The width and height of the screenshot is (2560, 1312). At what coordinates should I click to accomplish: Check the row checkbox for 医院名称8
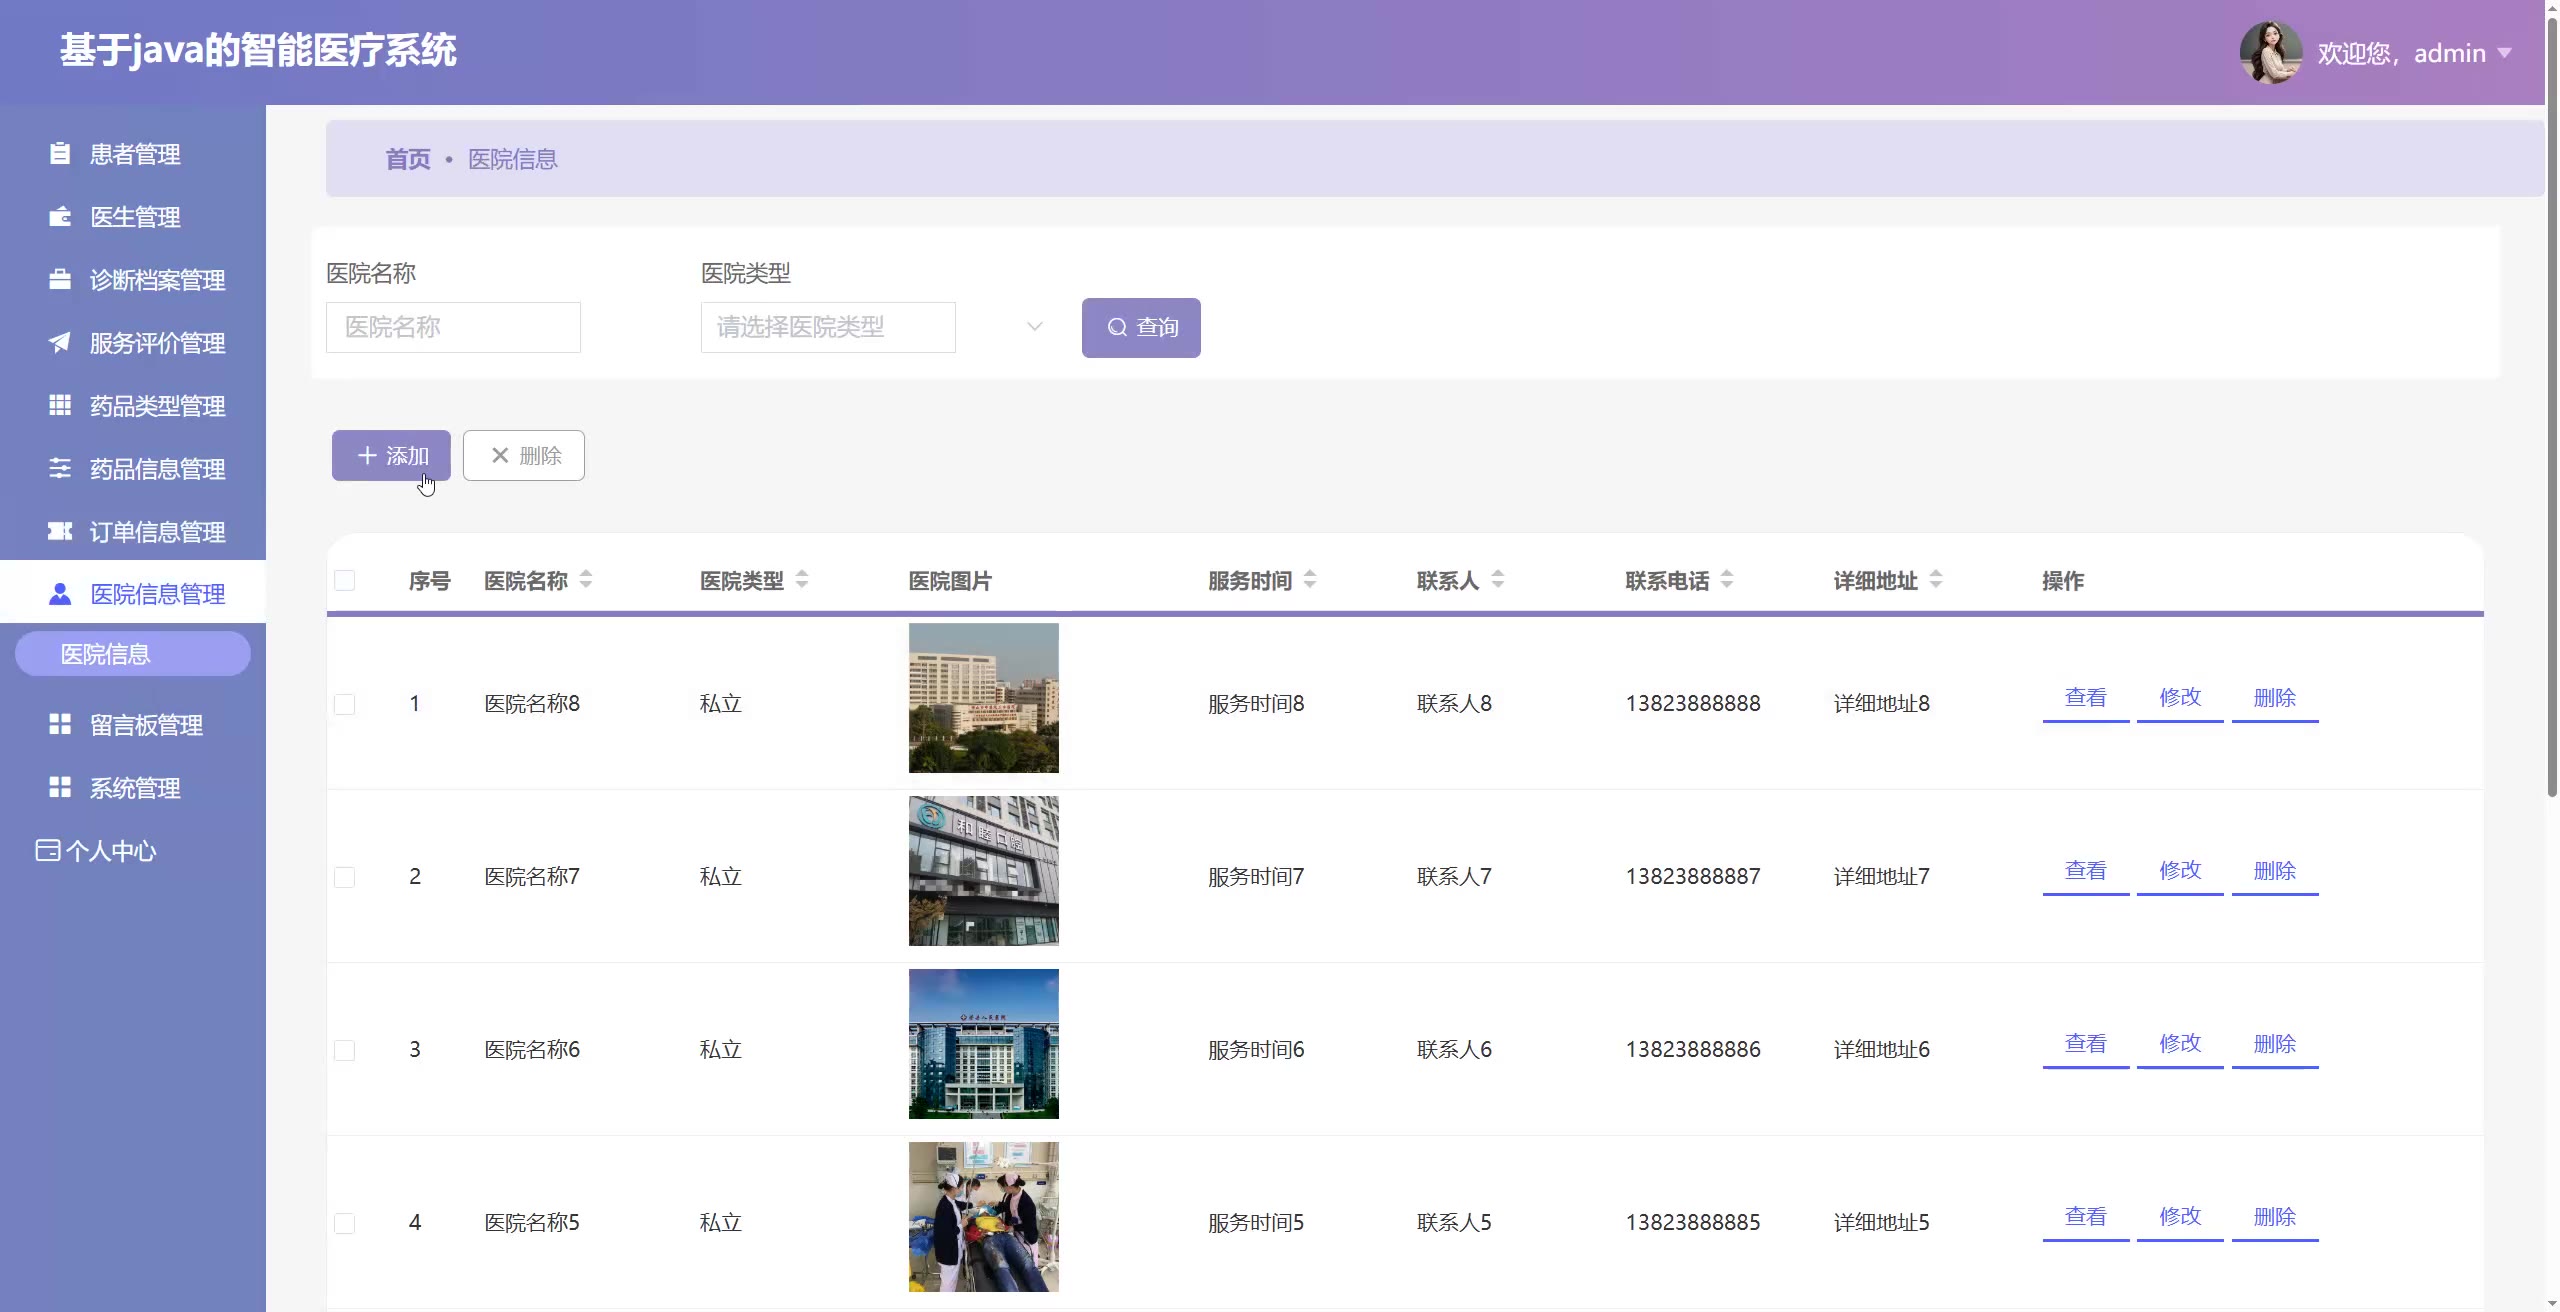click(x=345, y=704)
